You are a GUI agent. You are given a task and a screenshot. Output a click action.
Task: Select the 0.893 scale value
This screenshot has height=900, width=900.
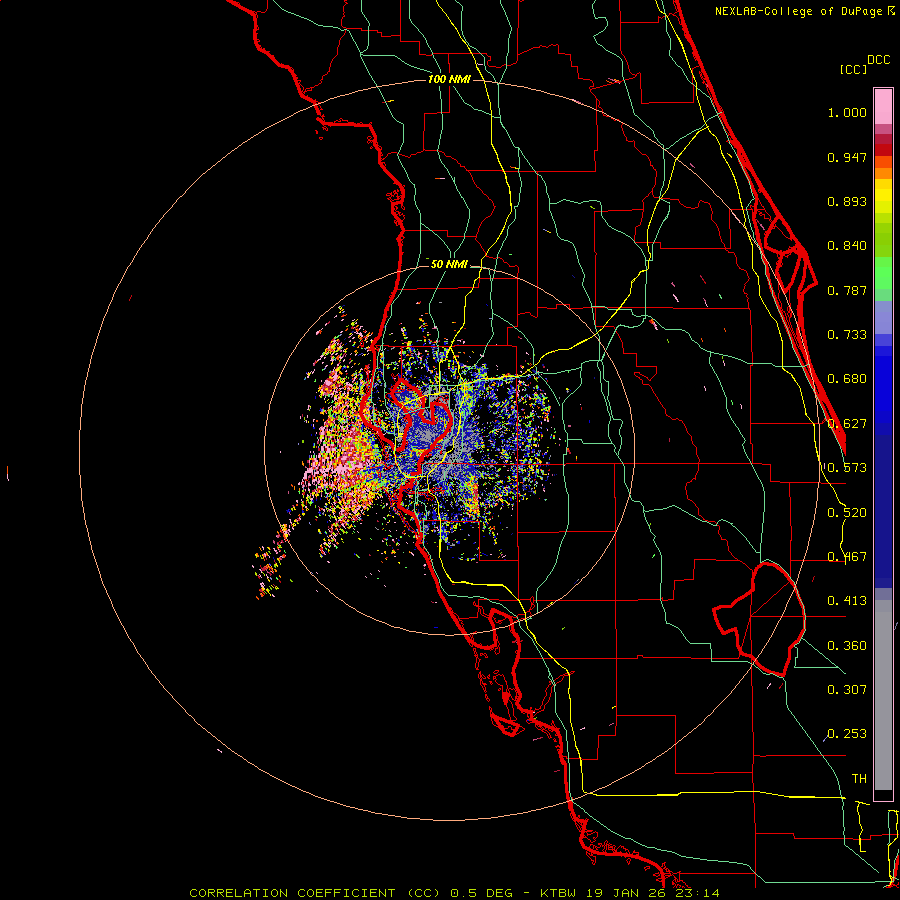(x=847, y=201)
